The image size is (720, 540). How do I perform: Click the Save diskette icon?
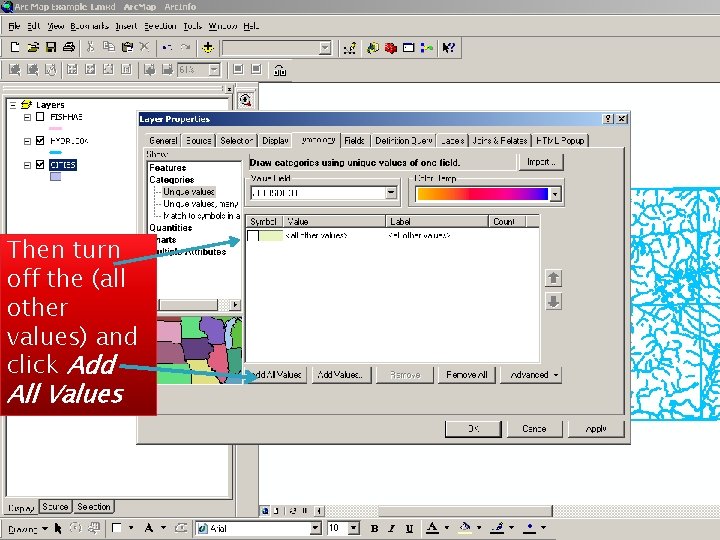point(51,47)
